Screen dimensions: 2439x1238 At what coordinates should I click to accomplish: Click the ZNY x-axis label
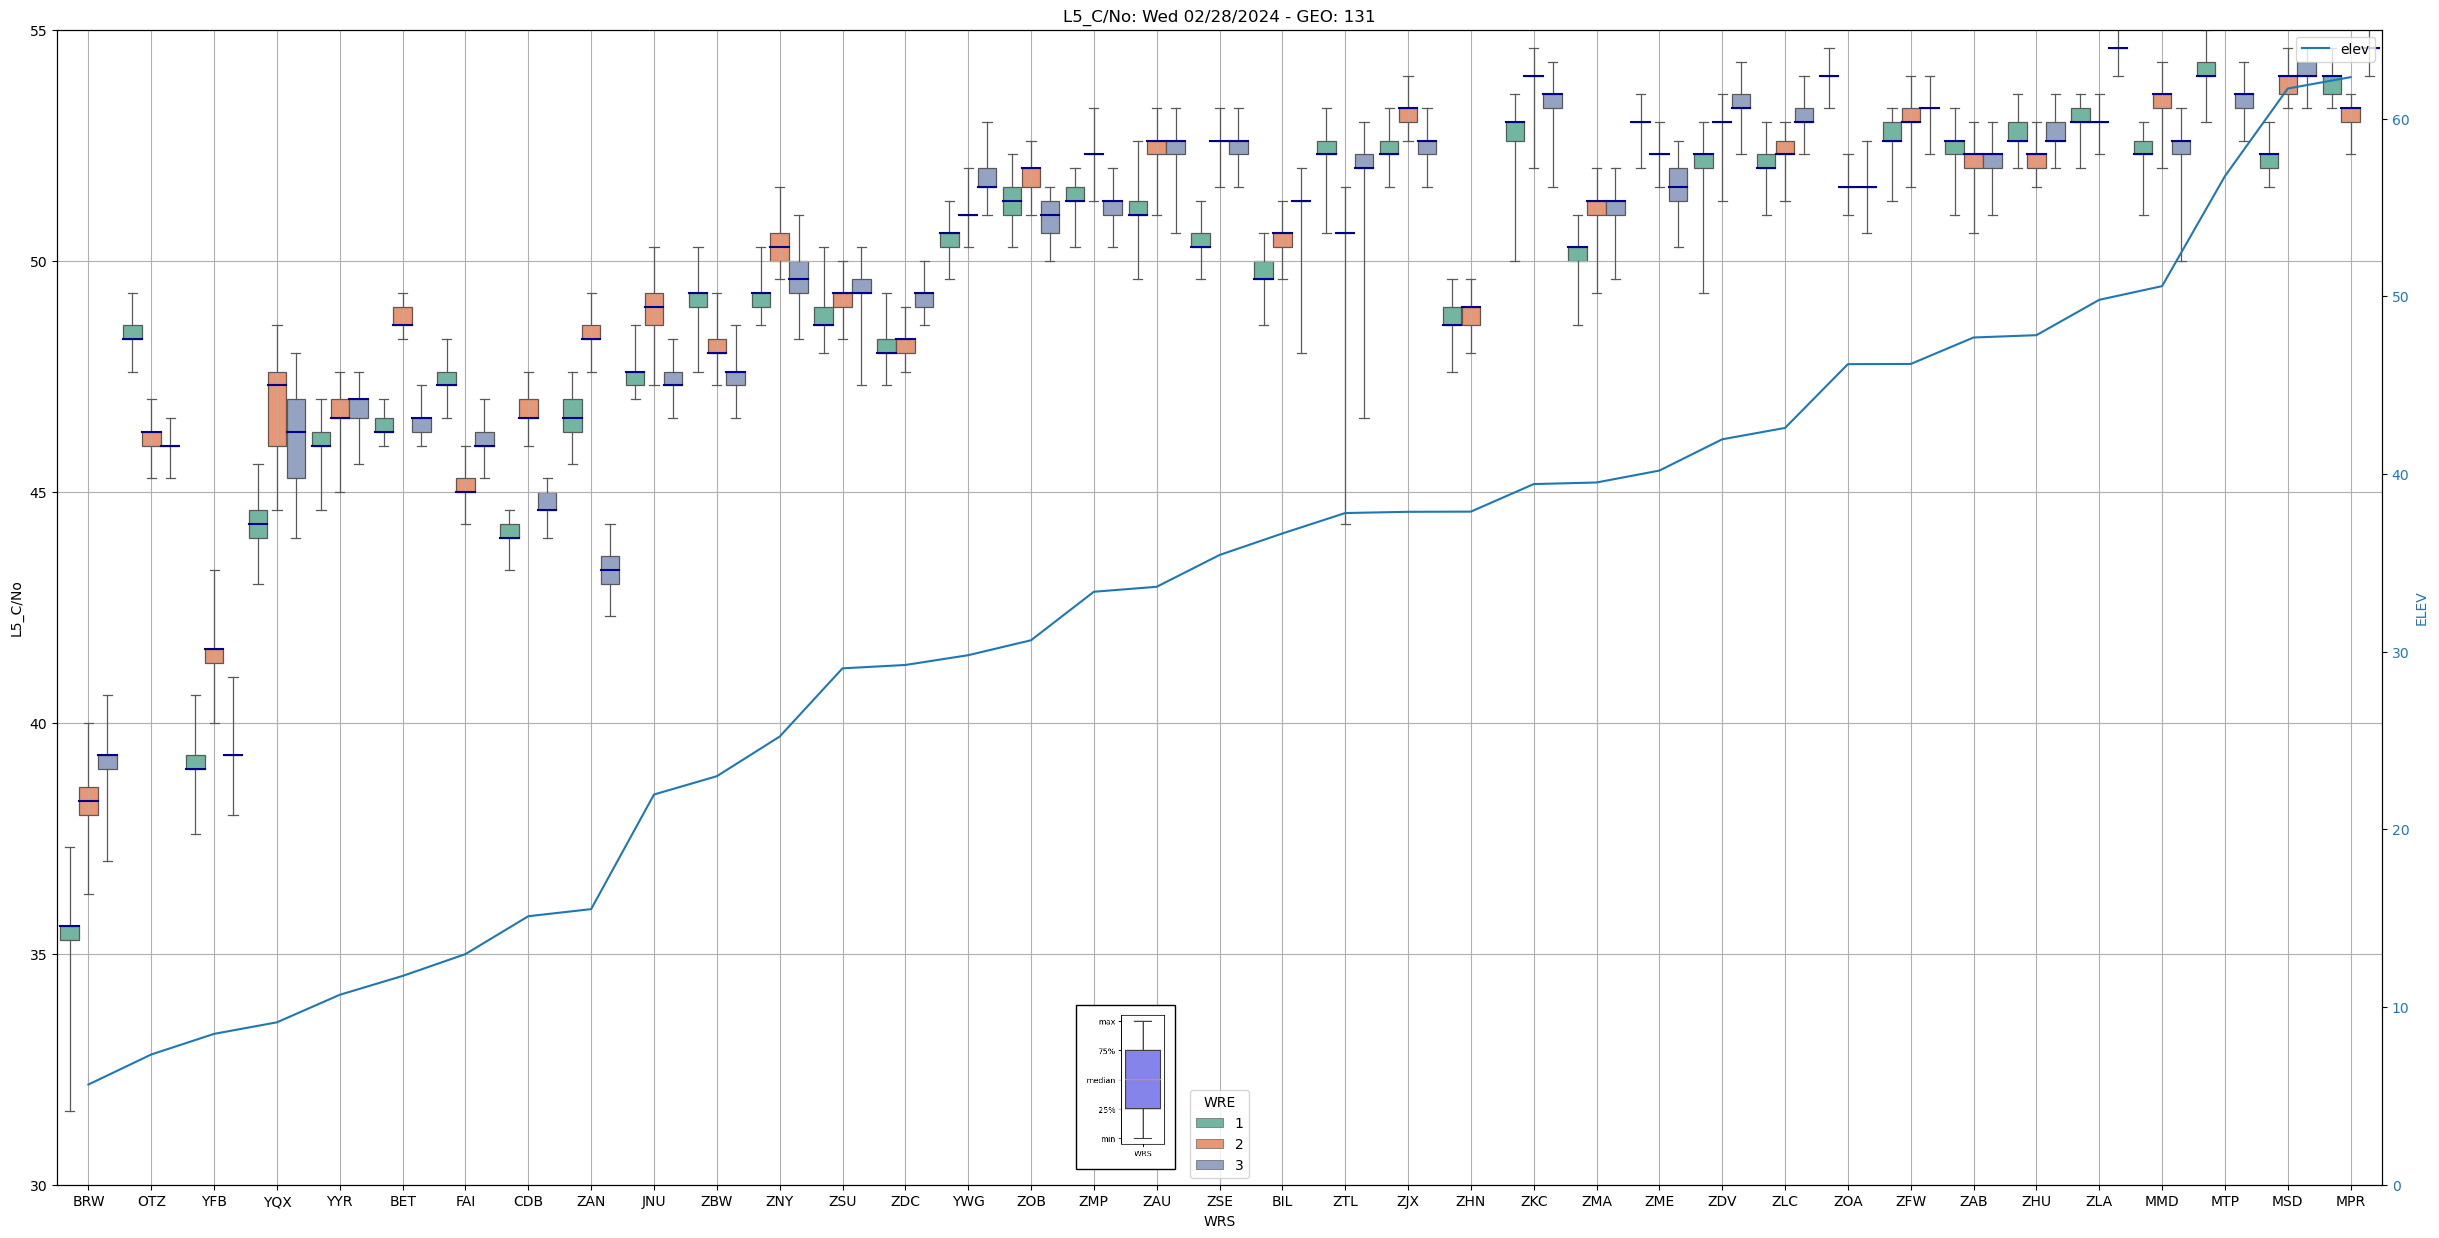click(780, 1201)
